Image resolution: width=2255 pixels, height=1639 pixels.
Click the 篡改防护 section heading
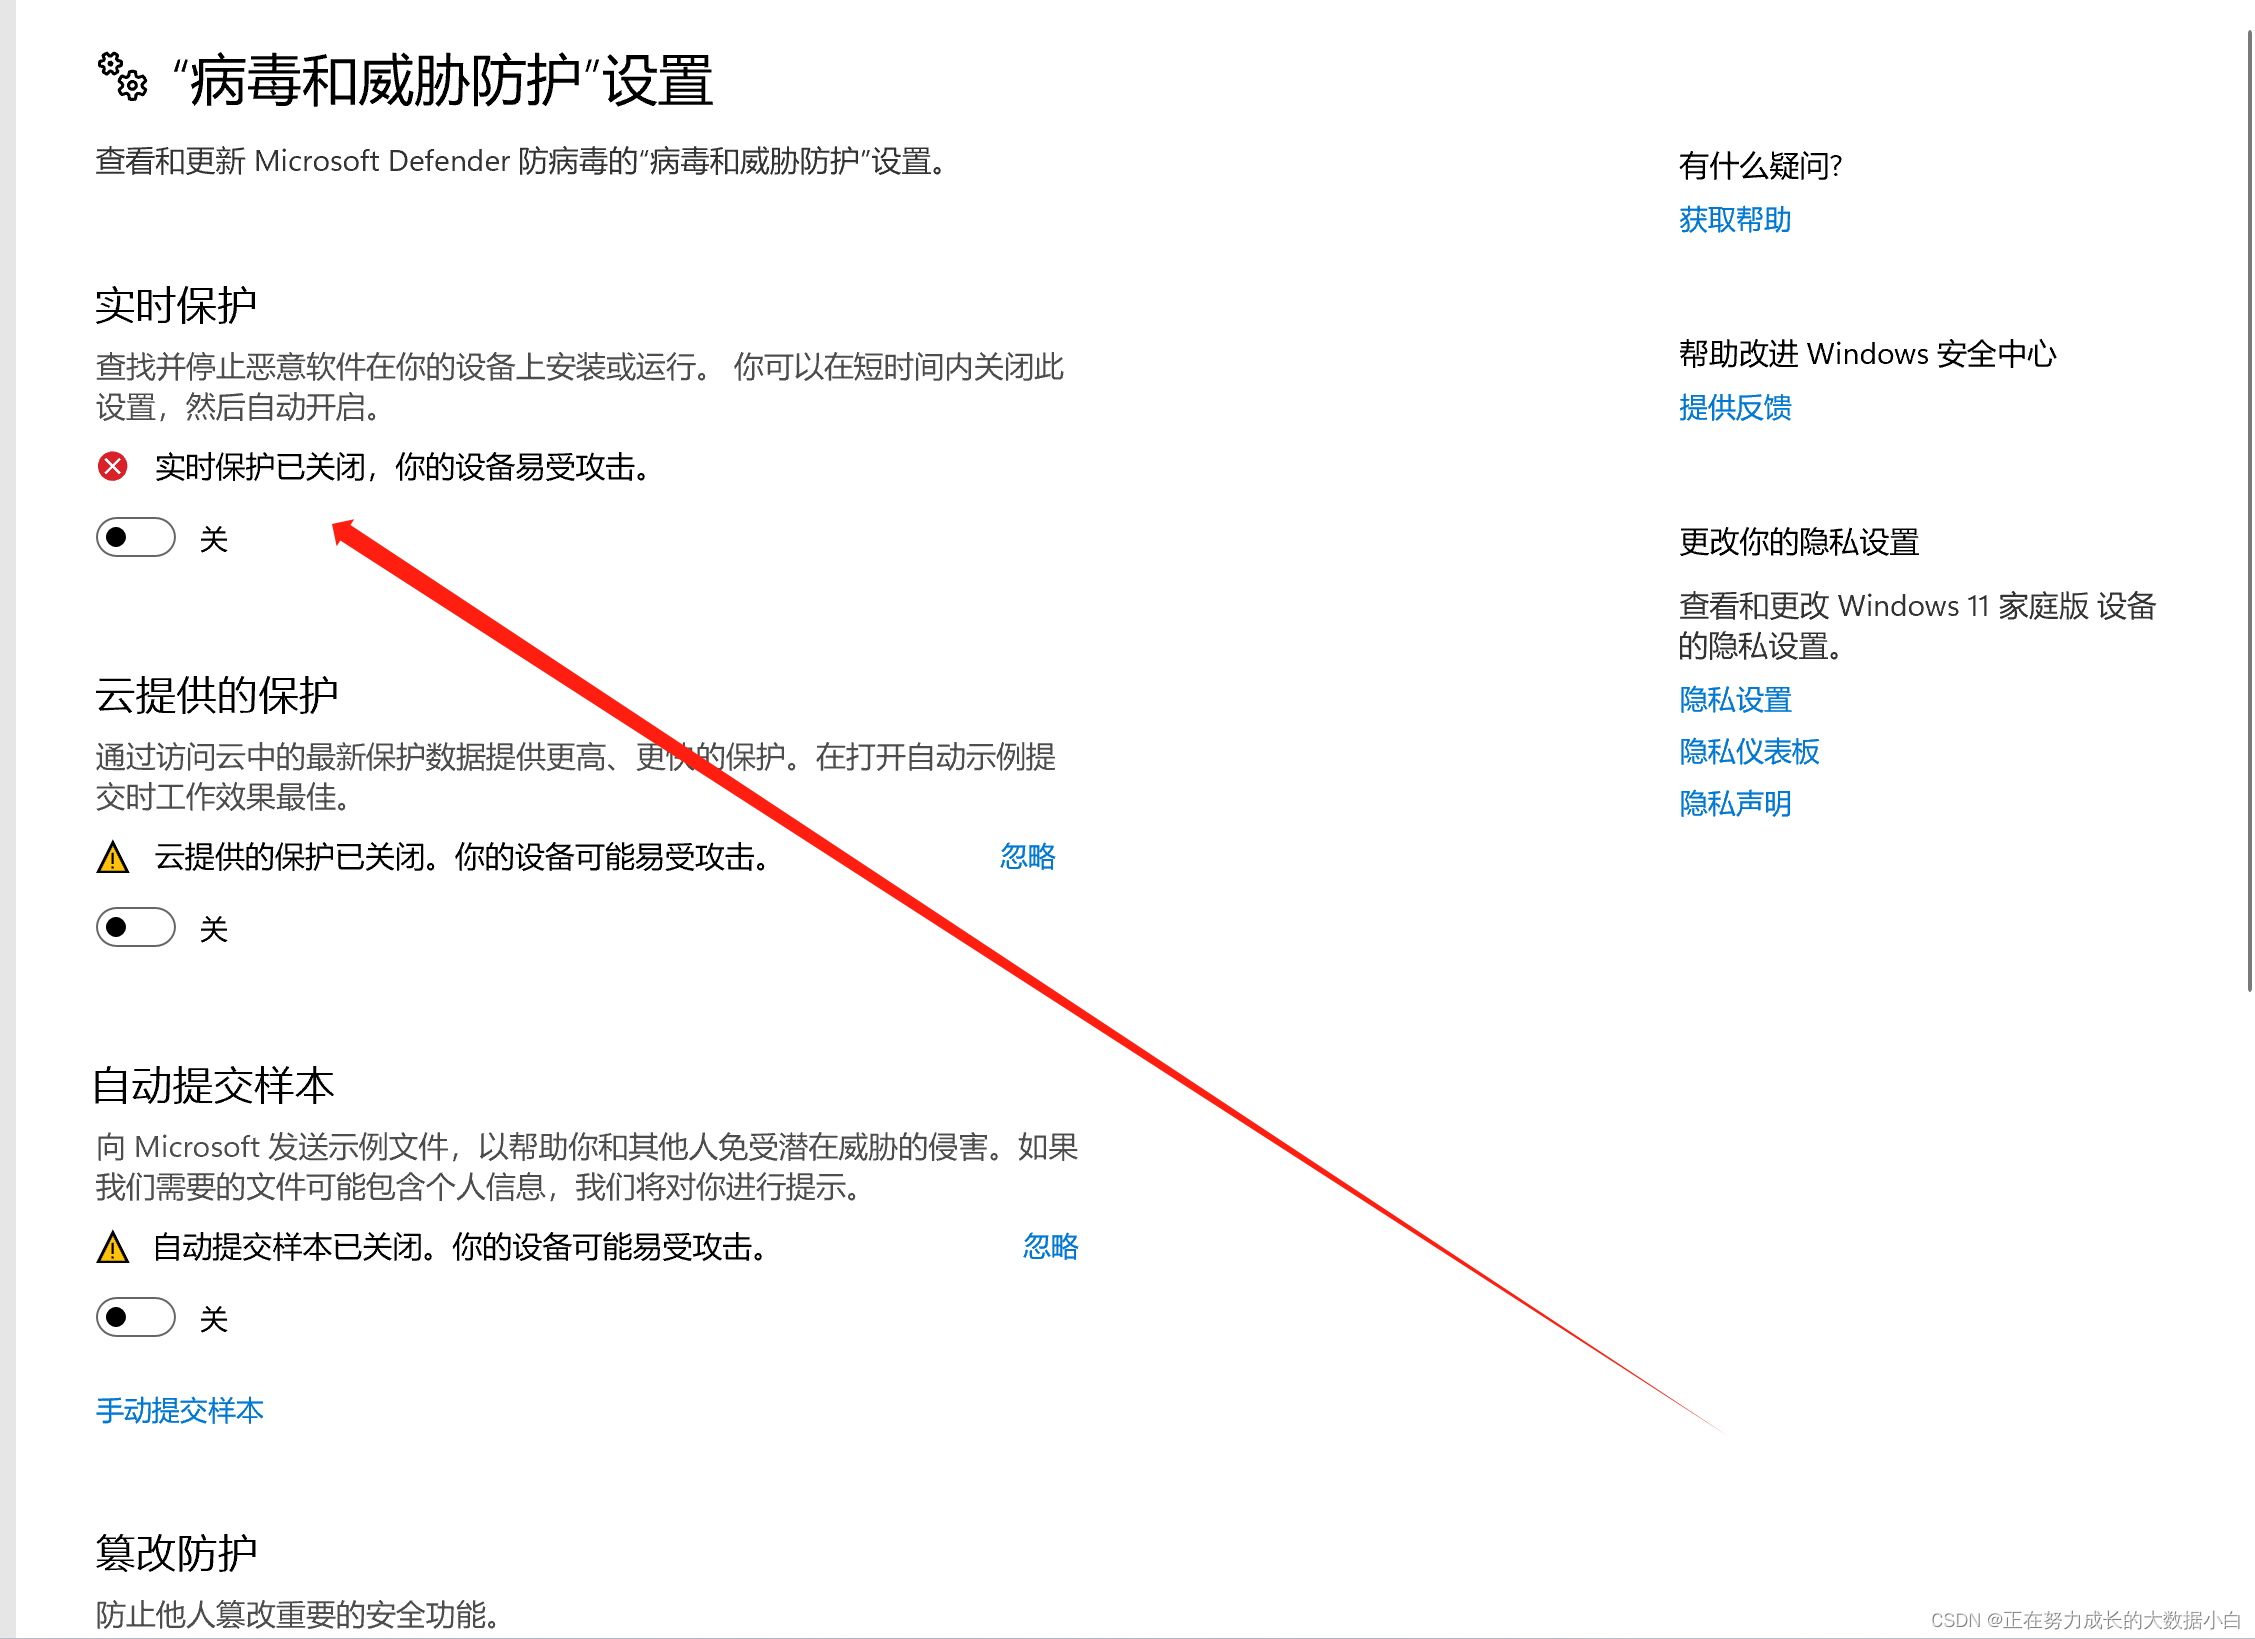pyautogui.click(x=176, y=1554)
